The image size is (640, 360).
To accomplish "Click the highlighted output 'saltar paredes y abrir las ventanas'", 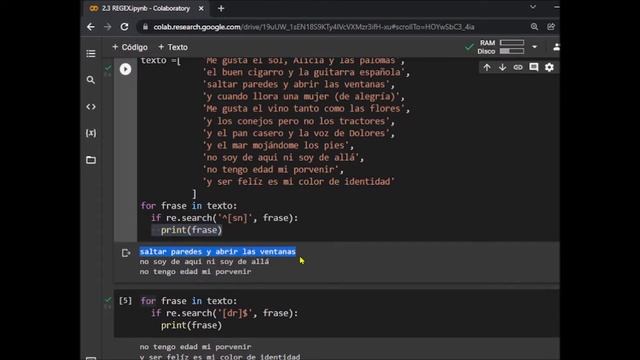I will pos(218,251).
